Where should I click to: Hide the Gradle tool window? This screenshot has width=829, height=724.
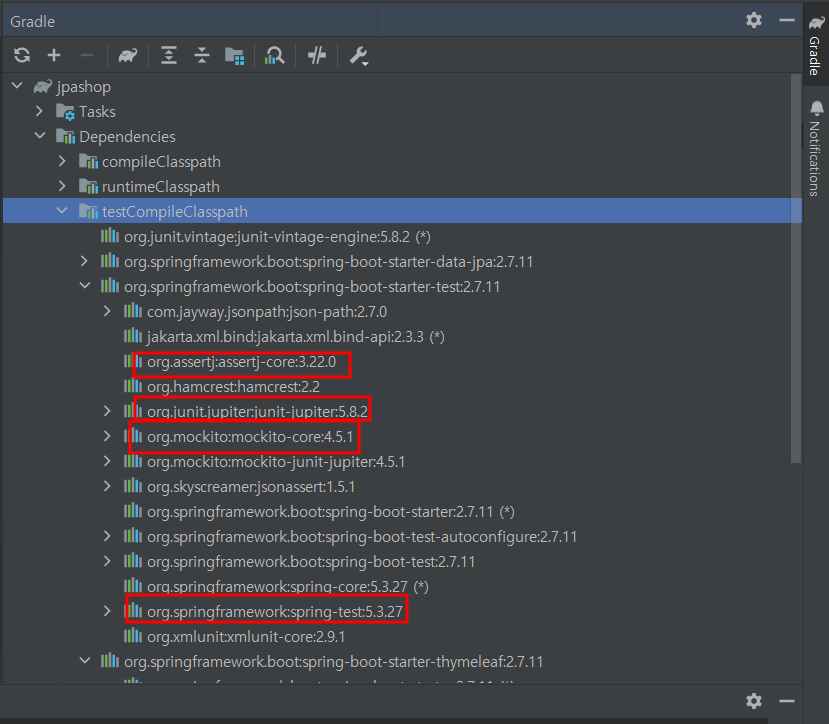(x=787, y=21)
